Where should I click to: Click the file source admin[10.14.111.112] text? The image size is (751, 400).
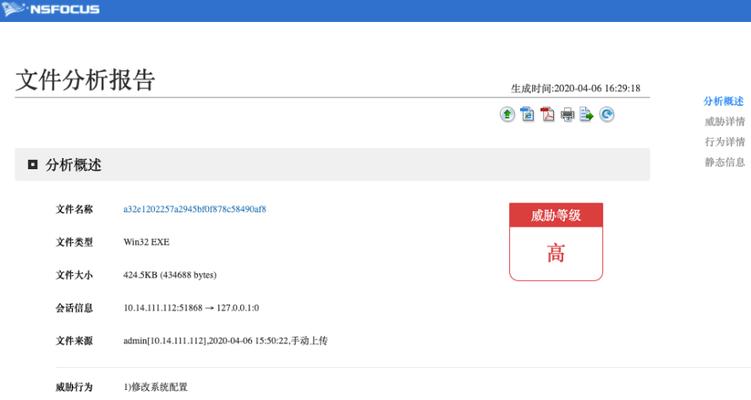226,341
